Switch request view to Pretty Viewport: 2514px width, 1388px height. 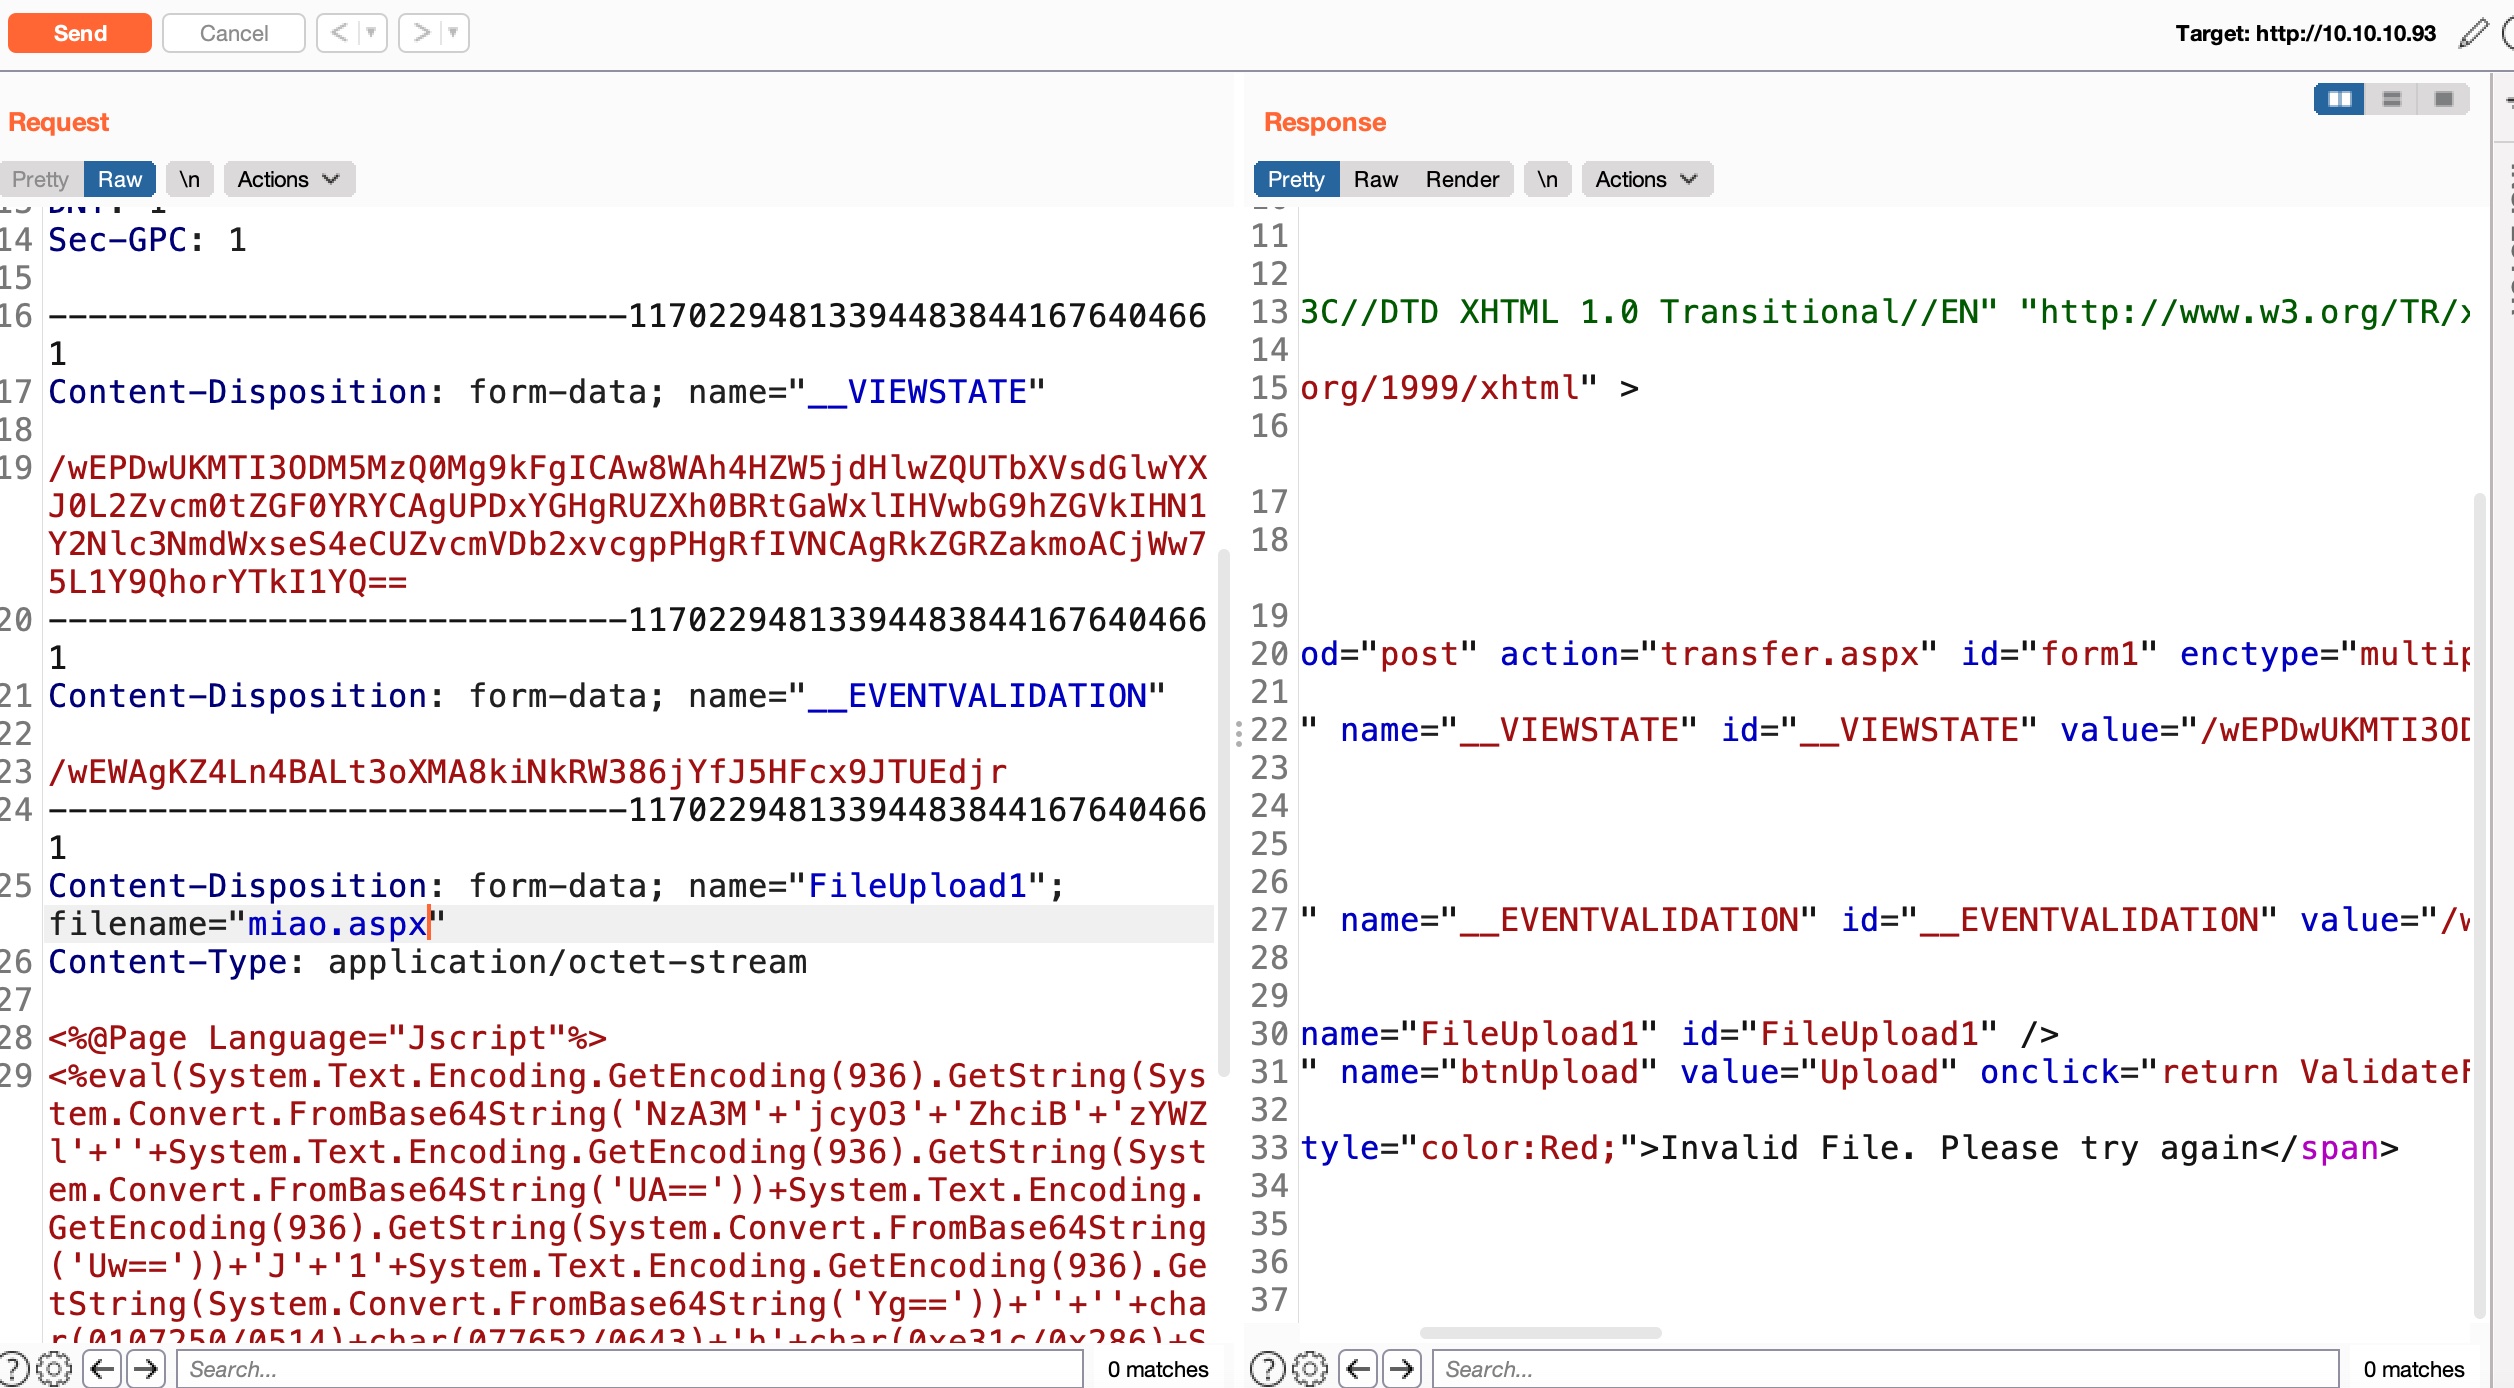pos(40,179)
